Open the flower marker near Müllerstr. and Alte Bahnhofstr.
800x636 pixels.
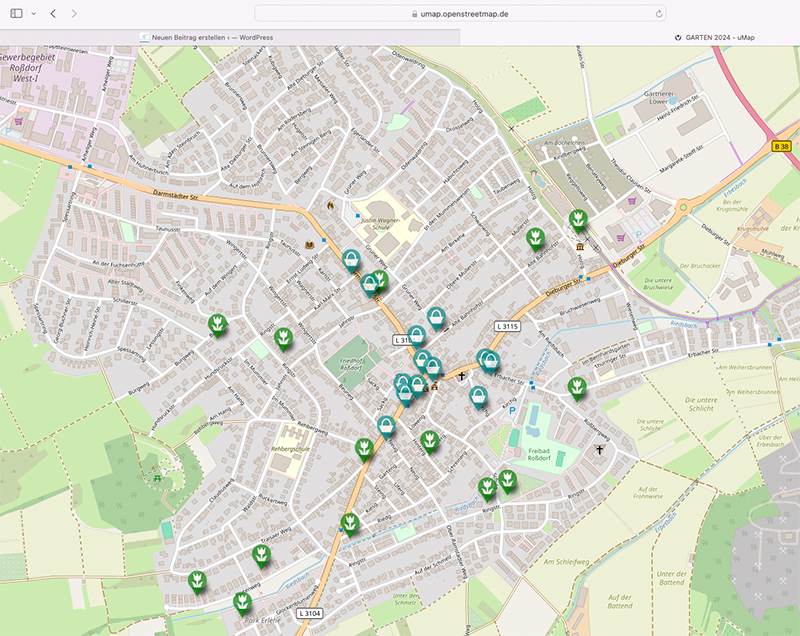(x=535, y=239)
